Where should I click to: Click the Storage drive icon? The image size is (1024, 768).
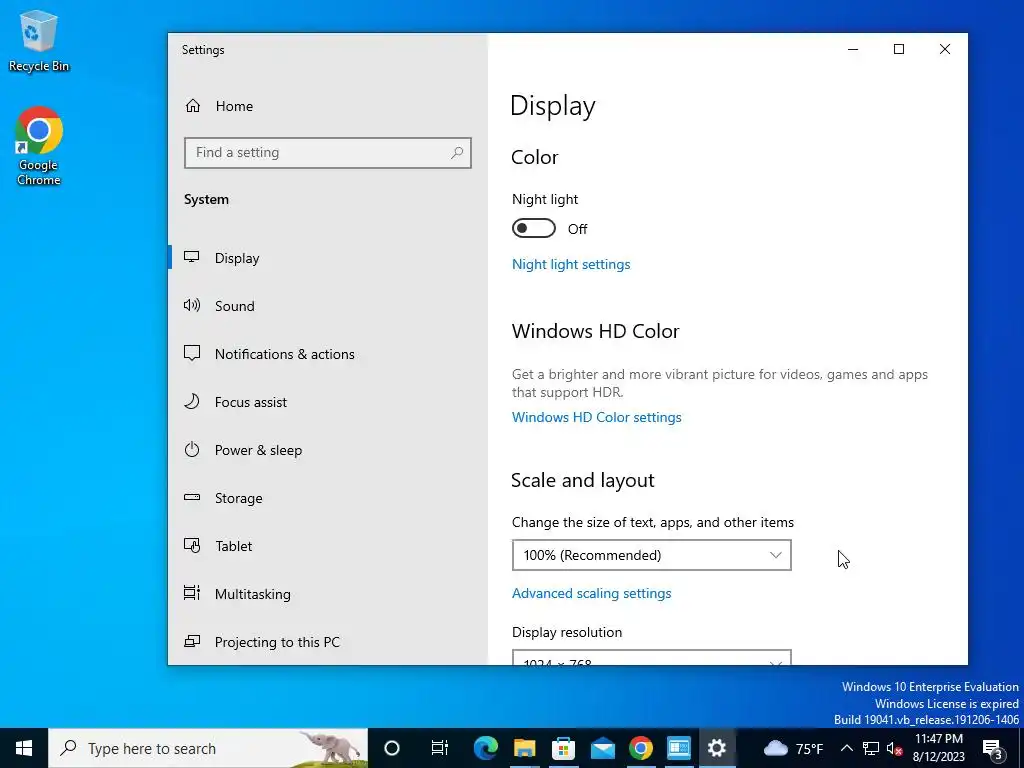[x=192, y=497]
